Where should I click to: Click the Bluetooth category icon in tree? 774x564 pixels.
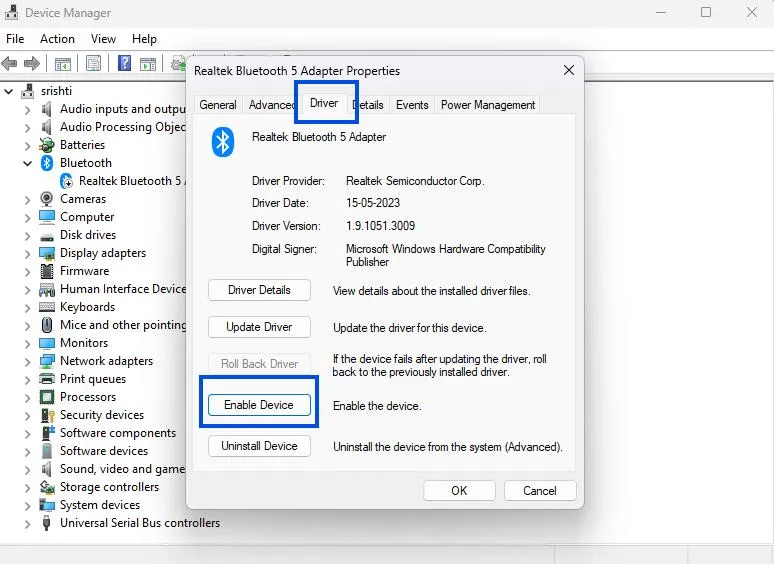pyautogui.click(x=47, y=163)
